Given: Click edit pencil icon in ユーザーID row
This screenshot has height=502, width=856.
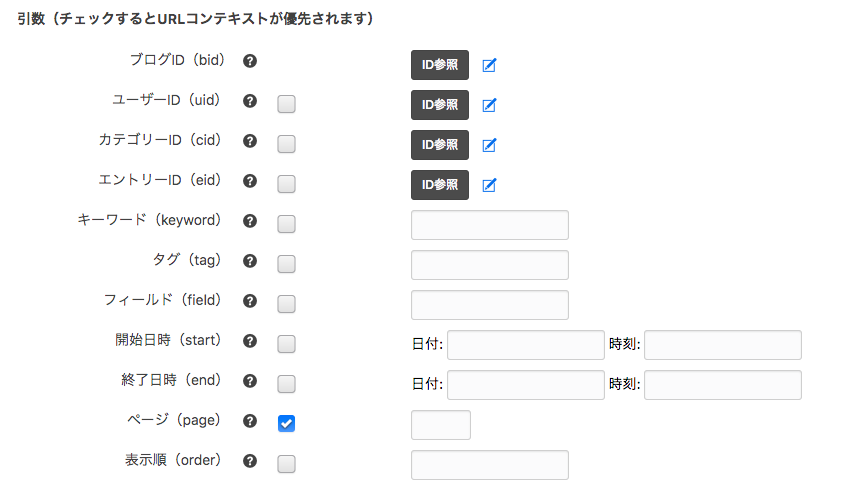Looking at the screenshot, I should (489, 105).
